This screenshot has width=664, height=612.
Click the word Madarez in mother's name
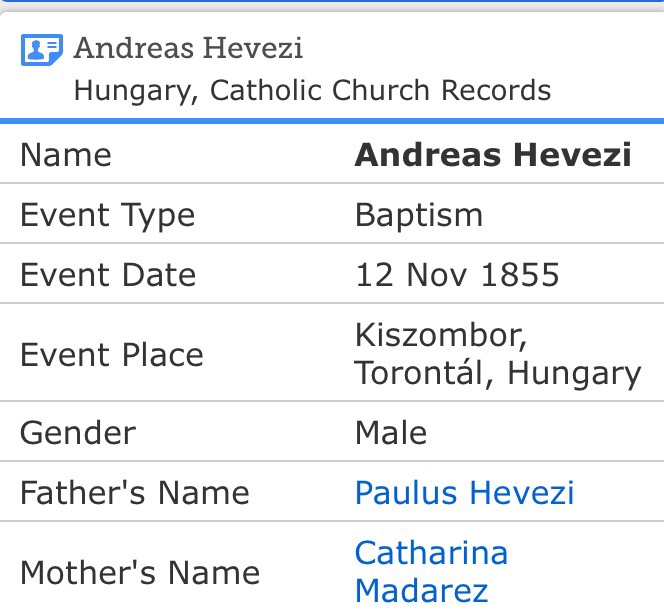[x=421, y=591]
